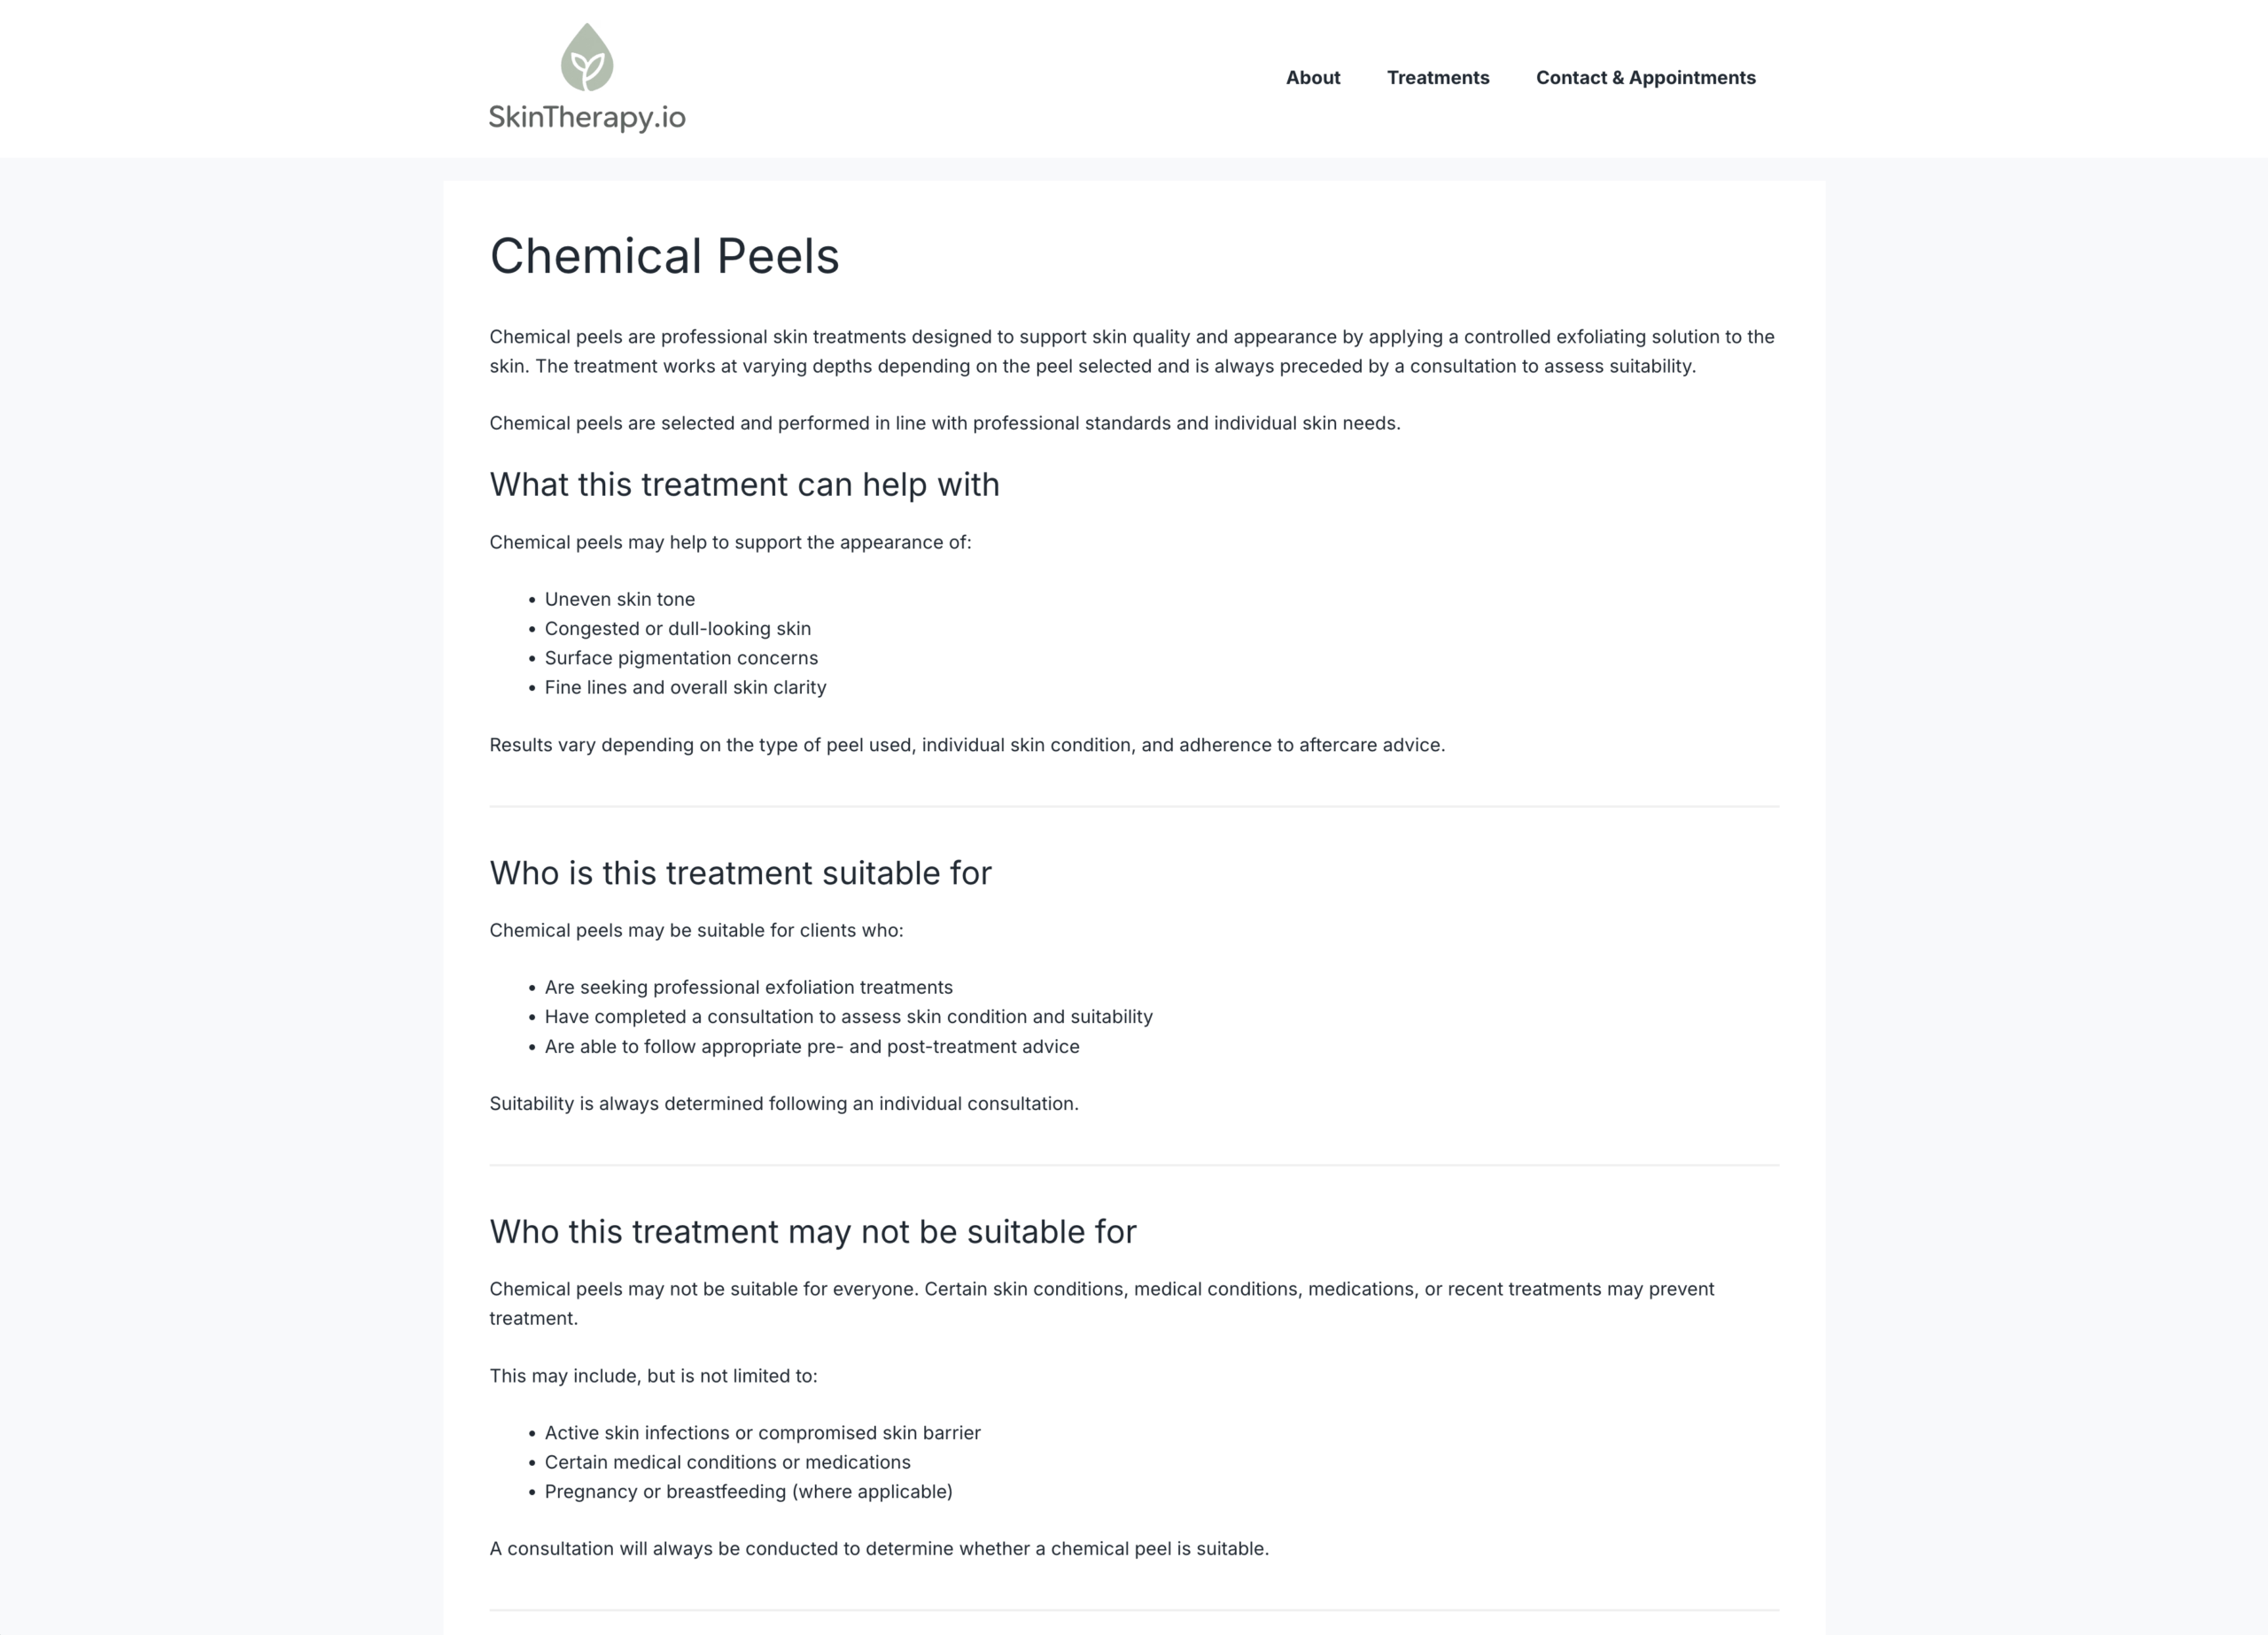
Task: Click 'Active skin infections or compromised skin barrier'
Action: pyautogui.click(x=762, y=1433)
